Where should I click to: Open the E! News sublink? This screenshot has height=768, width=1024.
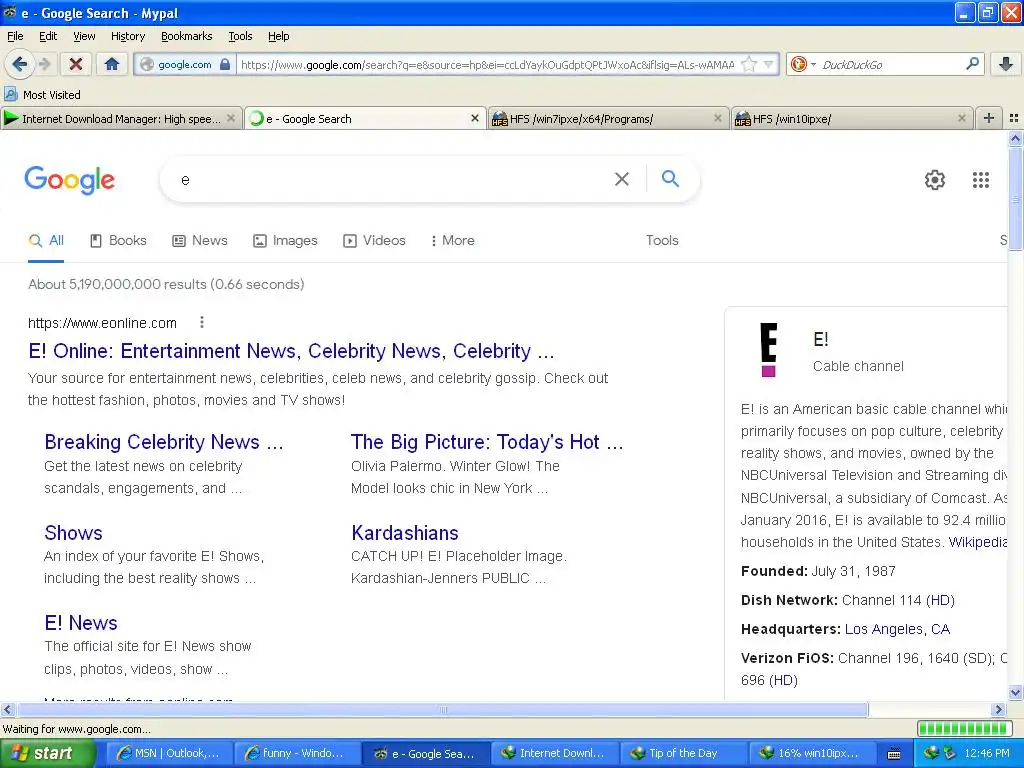click(x=81, y=623)
